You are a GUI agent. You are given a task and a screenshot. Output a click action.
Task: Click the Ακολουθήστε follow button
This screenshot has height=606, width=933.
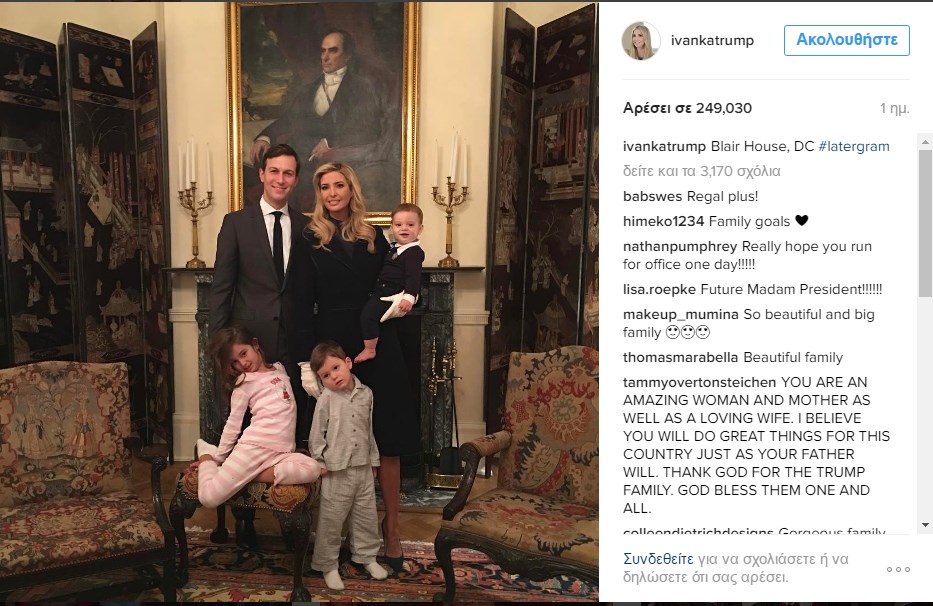pyautogui.click(x=847, y=40)
